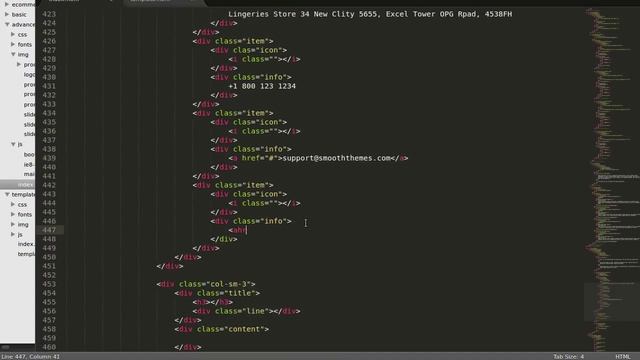The width and height of the screenshot is (640, 360).
Task: Open the HTML syntax selector
Action: tap(622, 356)
